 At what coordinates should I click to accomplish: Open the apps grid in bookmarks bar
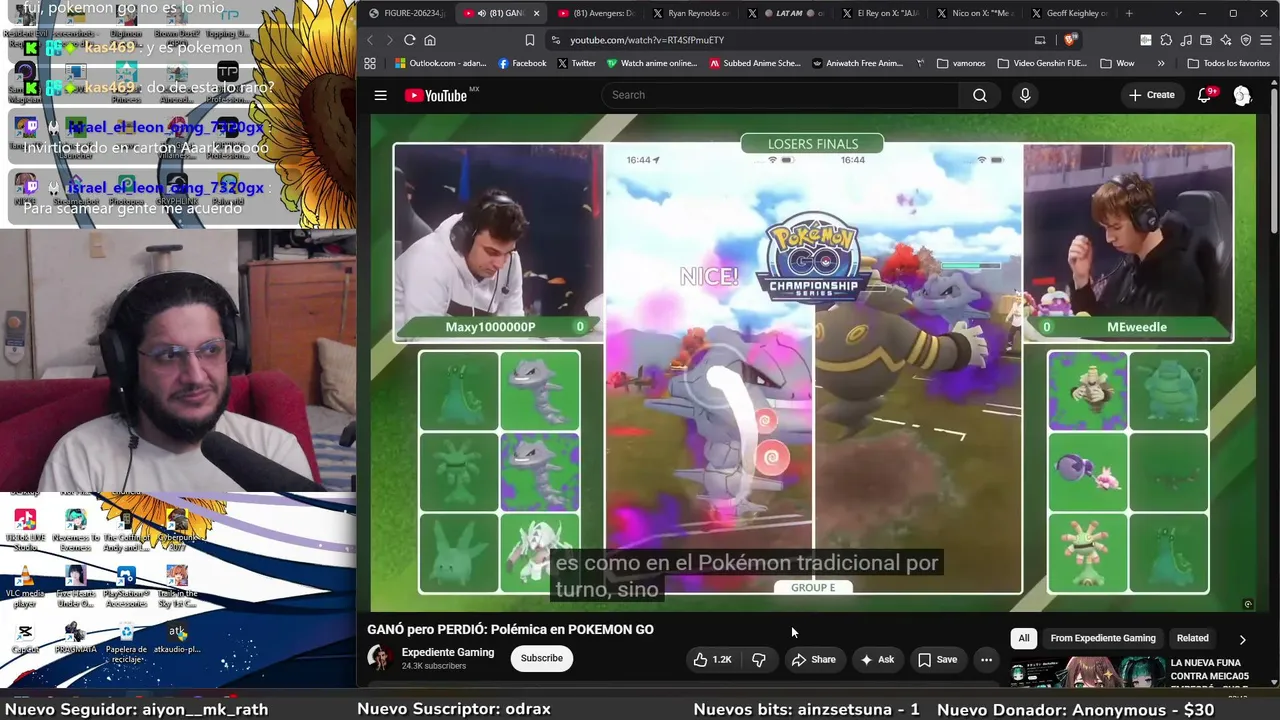point(370,63)
